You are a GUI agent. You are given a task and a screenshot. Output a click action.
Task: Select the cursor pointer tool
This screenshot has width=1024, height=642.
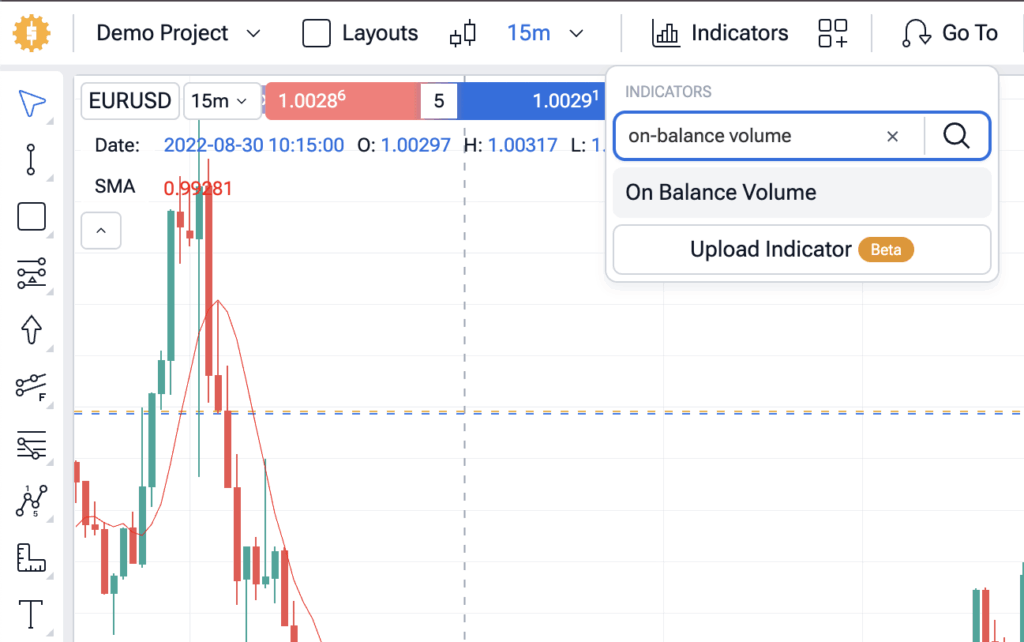coord(31,103)
